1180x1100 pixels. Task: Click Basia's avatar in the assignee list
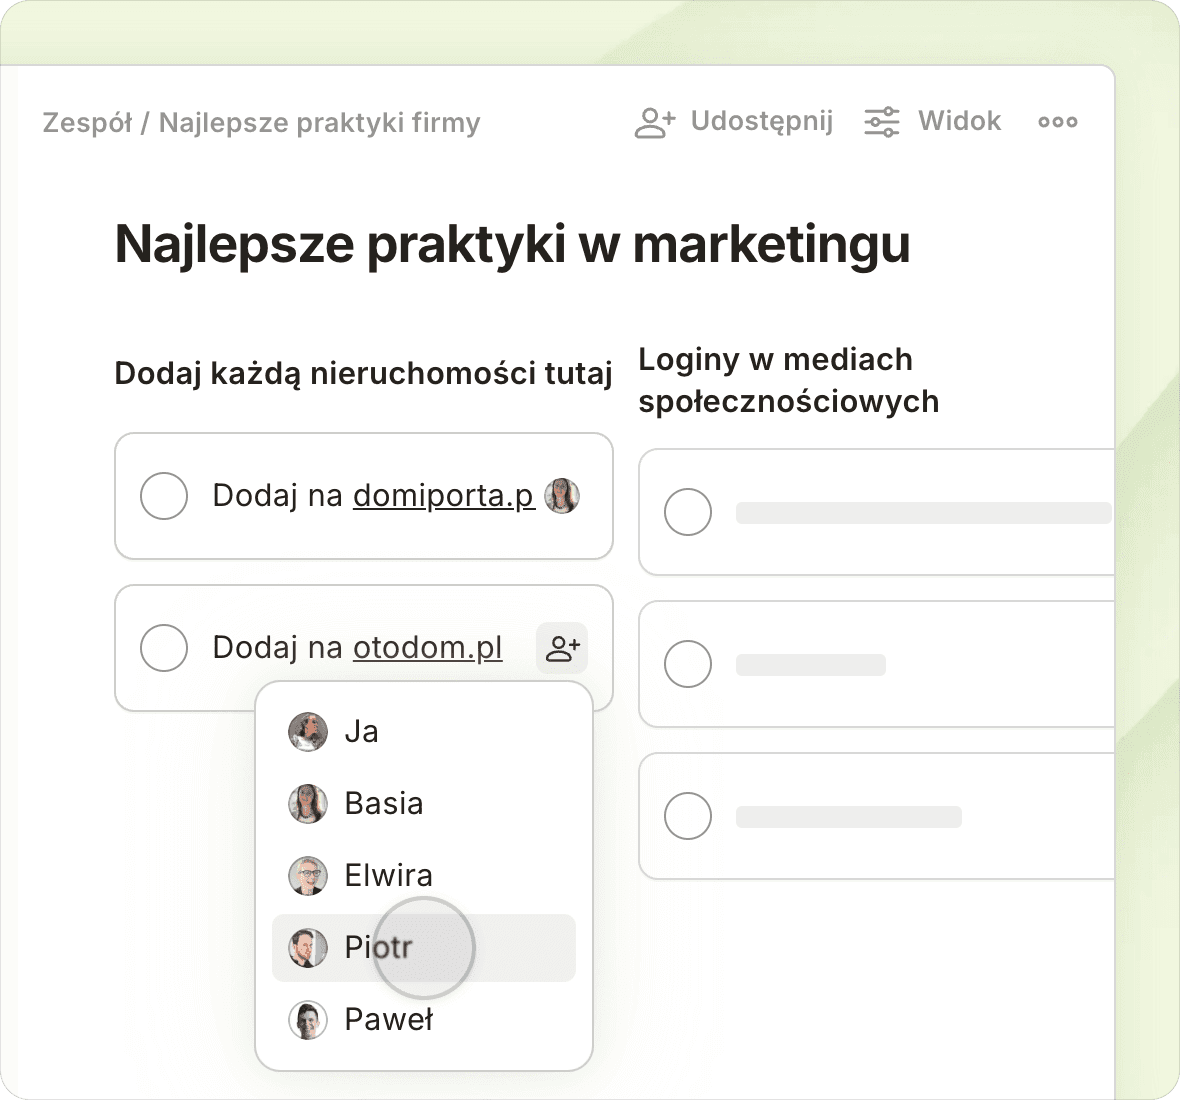(x=308, y=804)
